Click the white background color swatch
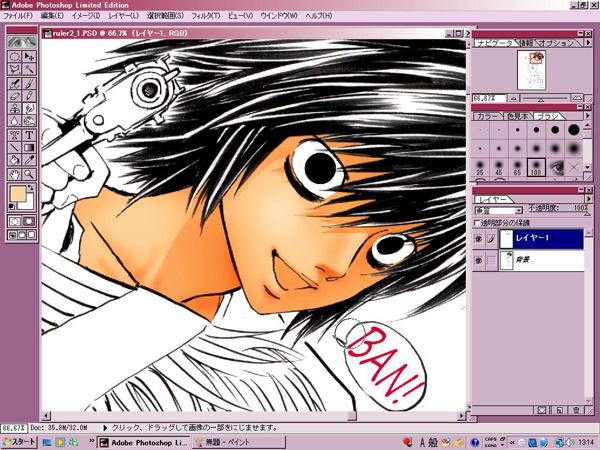The image size is (600, 450). coord(29,204)
